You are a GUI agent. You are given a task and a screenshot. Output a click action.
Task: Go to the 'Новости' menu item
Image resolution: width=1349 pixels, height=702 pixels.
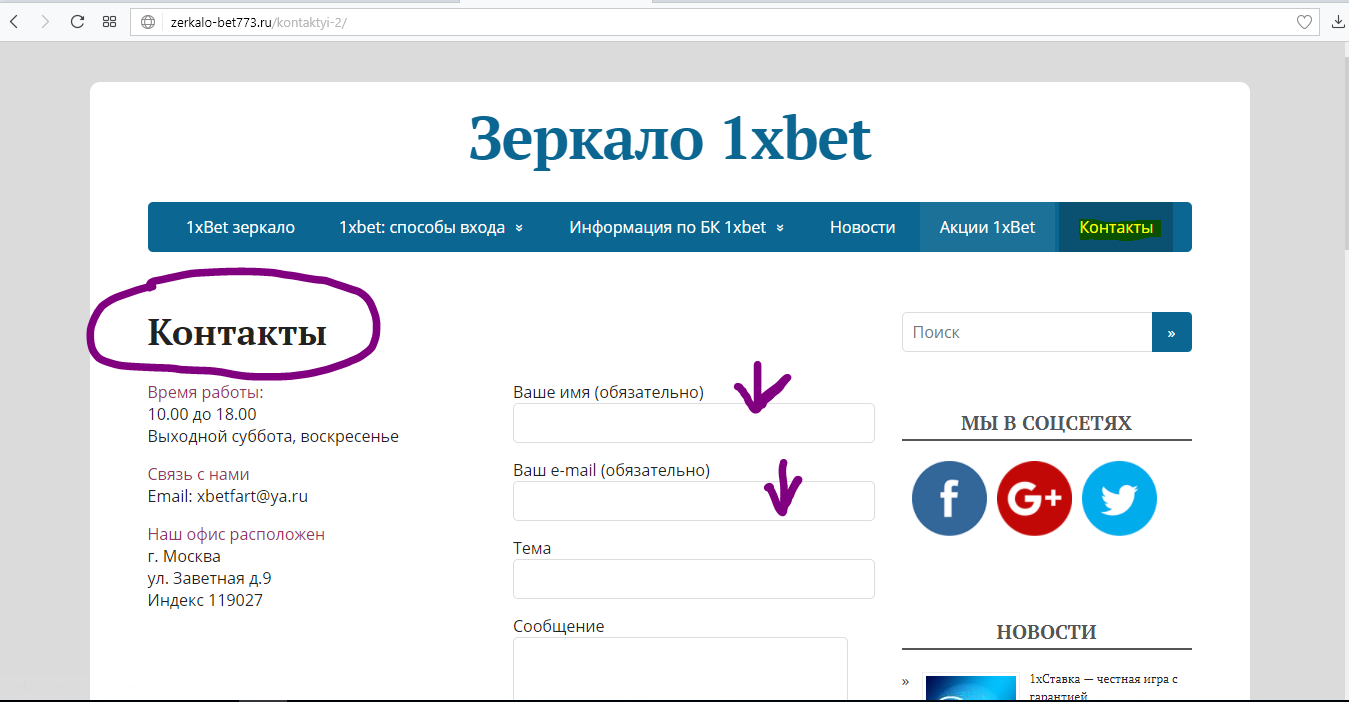click(862, 227)
